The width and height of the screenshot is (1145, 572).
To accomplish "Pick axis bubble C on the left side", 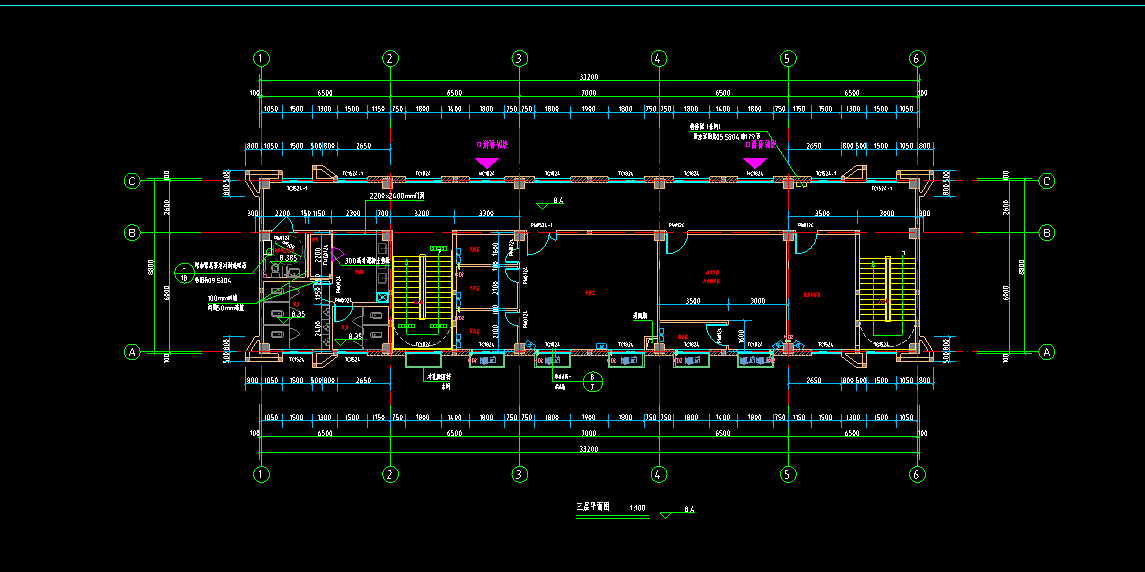I will click(x=131, y=181).
